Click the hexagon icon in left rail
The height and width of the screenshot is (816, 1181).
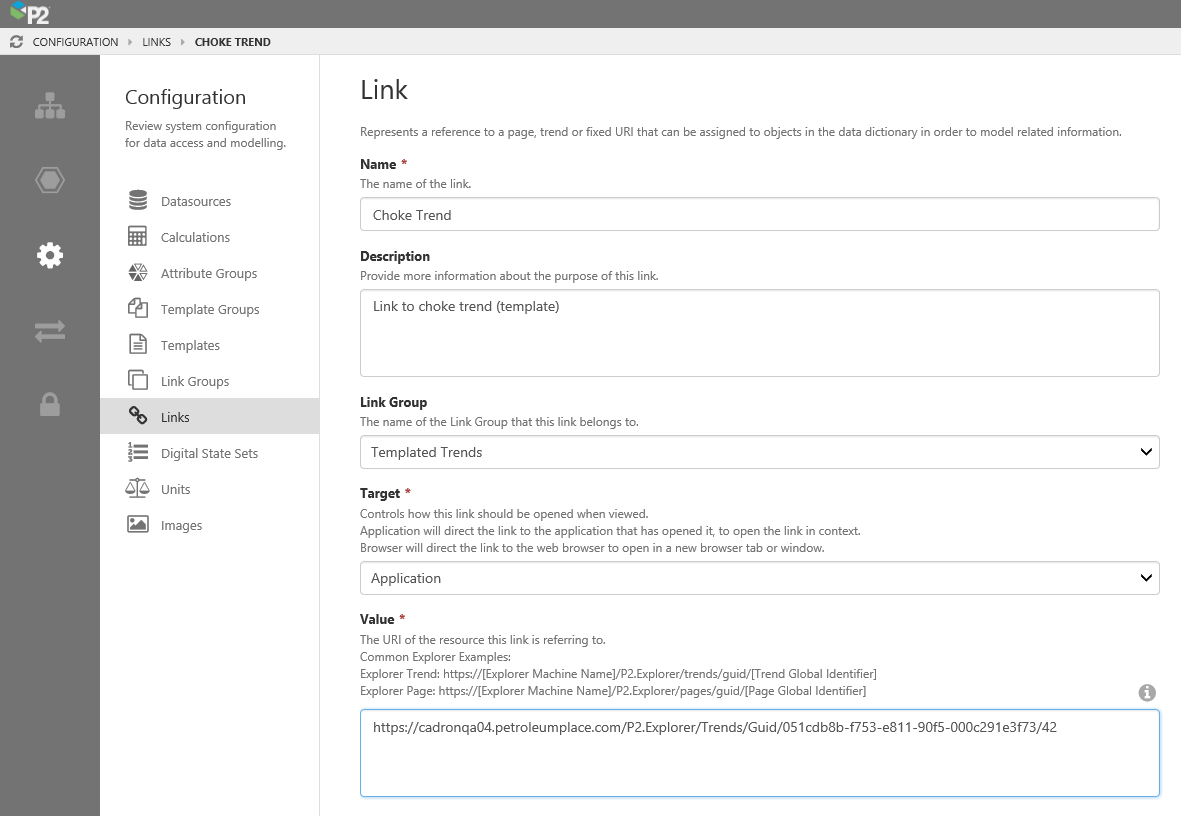click(50, 180)
